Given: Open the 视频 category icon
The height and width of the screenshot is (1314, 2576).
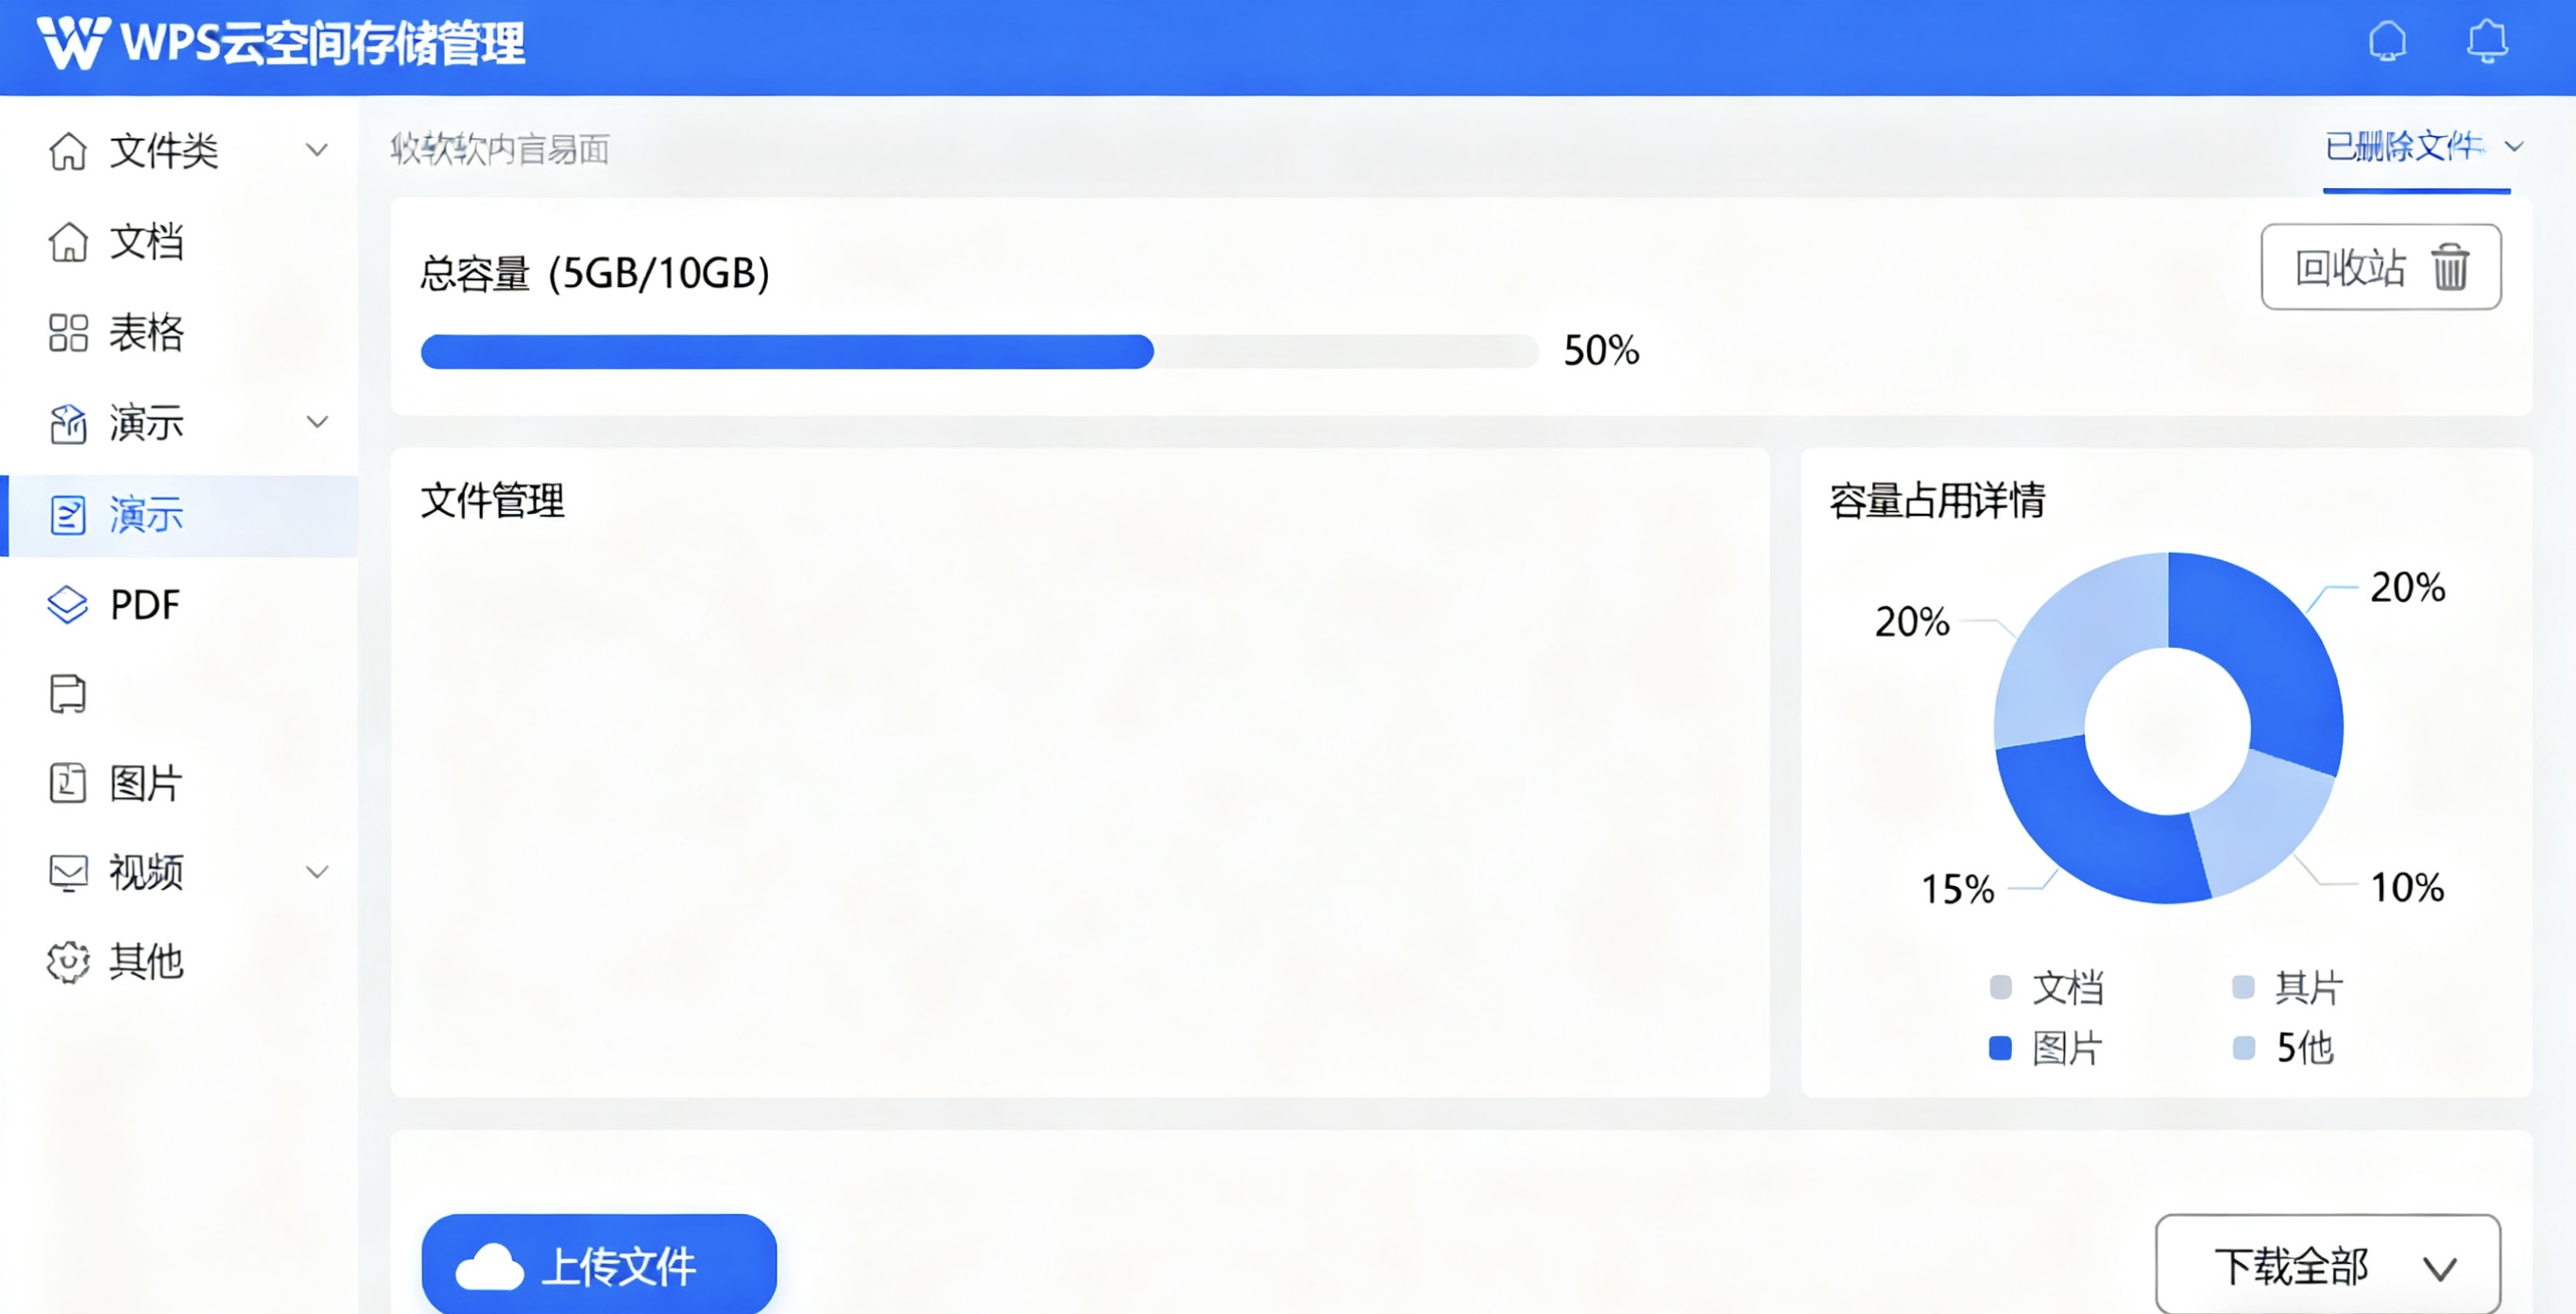Looking at the screenshot, I should (67, 872).
